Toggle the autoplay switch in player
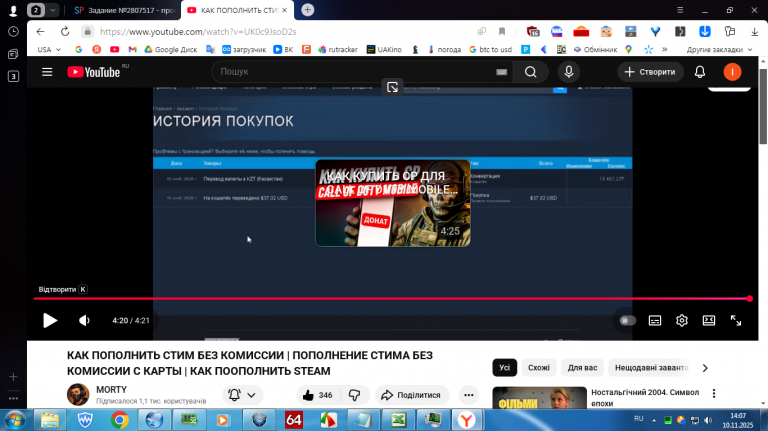This screenshot has height=431, width=768. [x=627, y=320]
